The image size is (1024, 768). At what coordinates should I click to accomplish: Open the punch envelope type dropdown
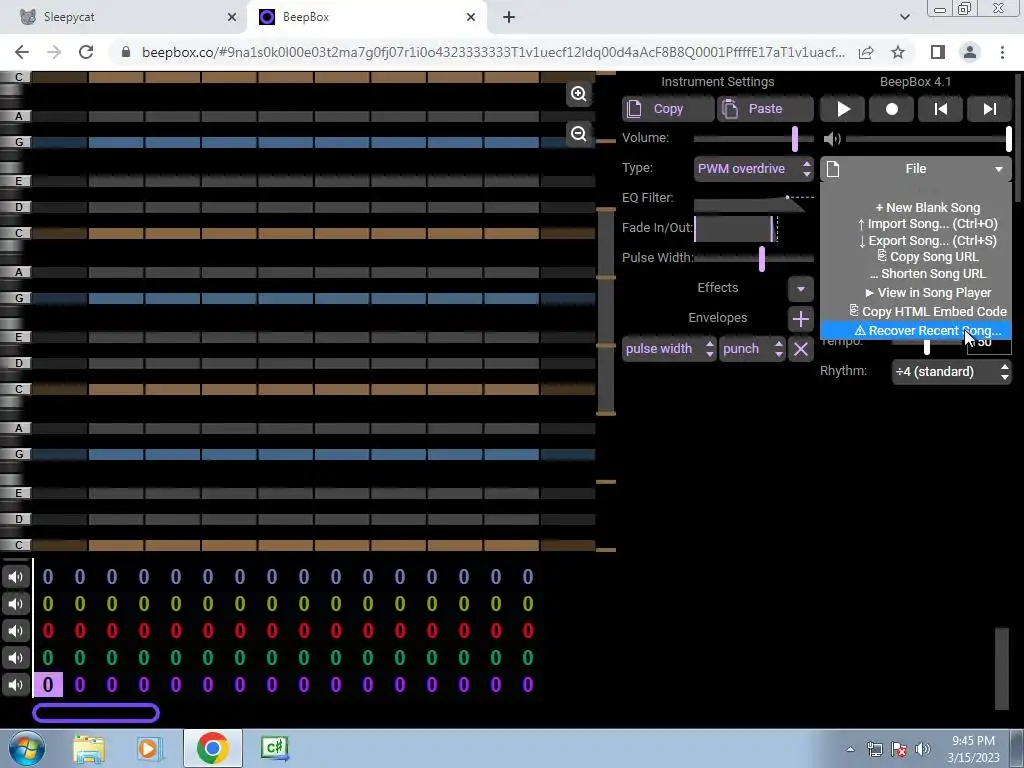point(752,349)
